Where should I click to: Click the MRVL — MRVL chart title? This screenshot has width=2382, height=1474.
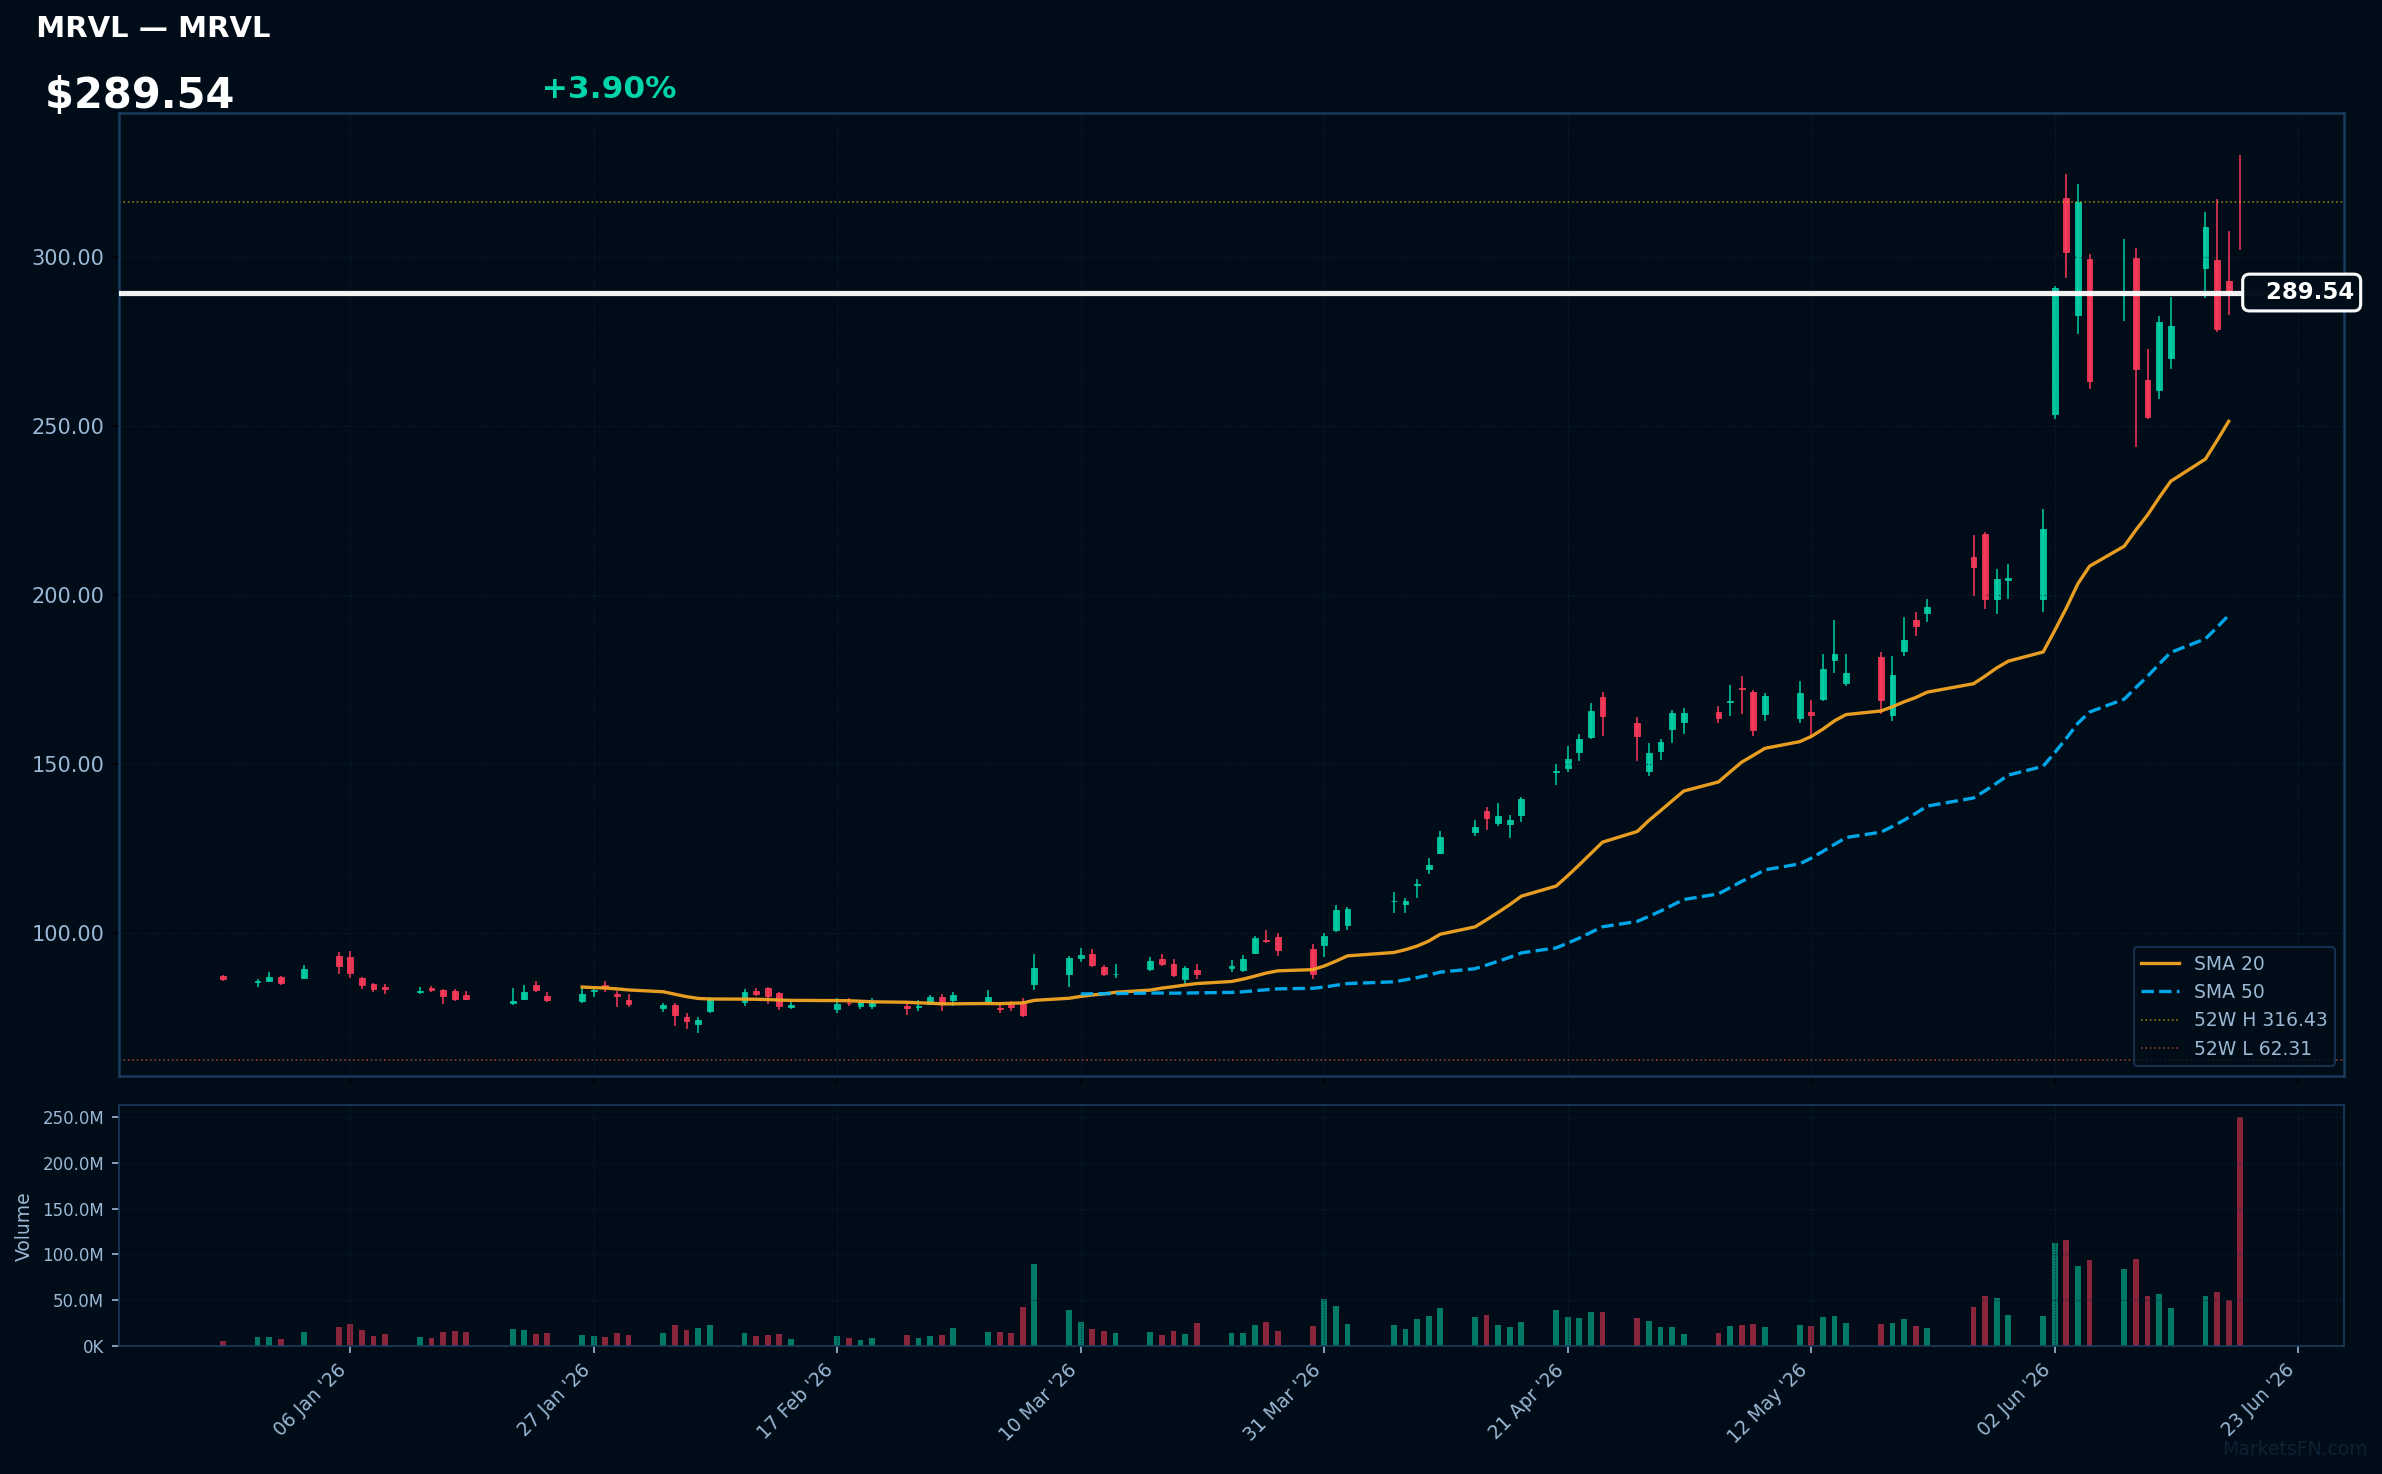click(153, 28)
